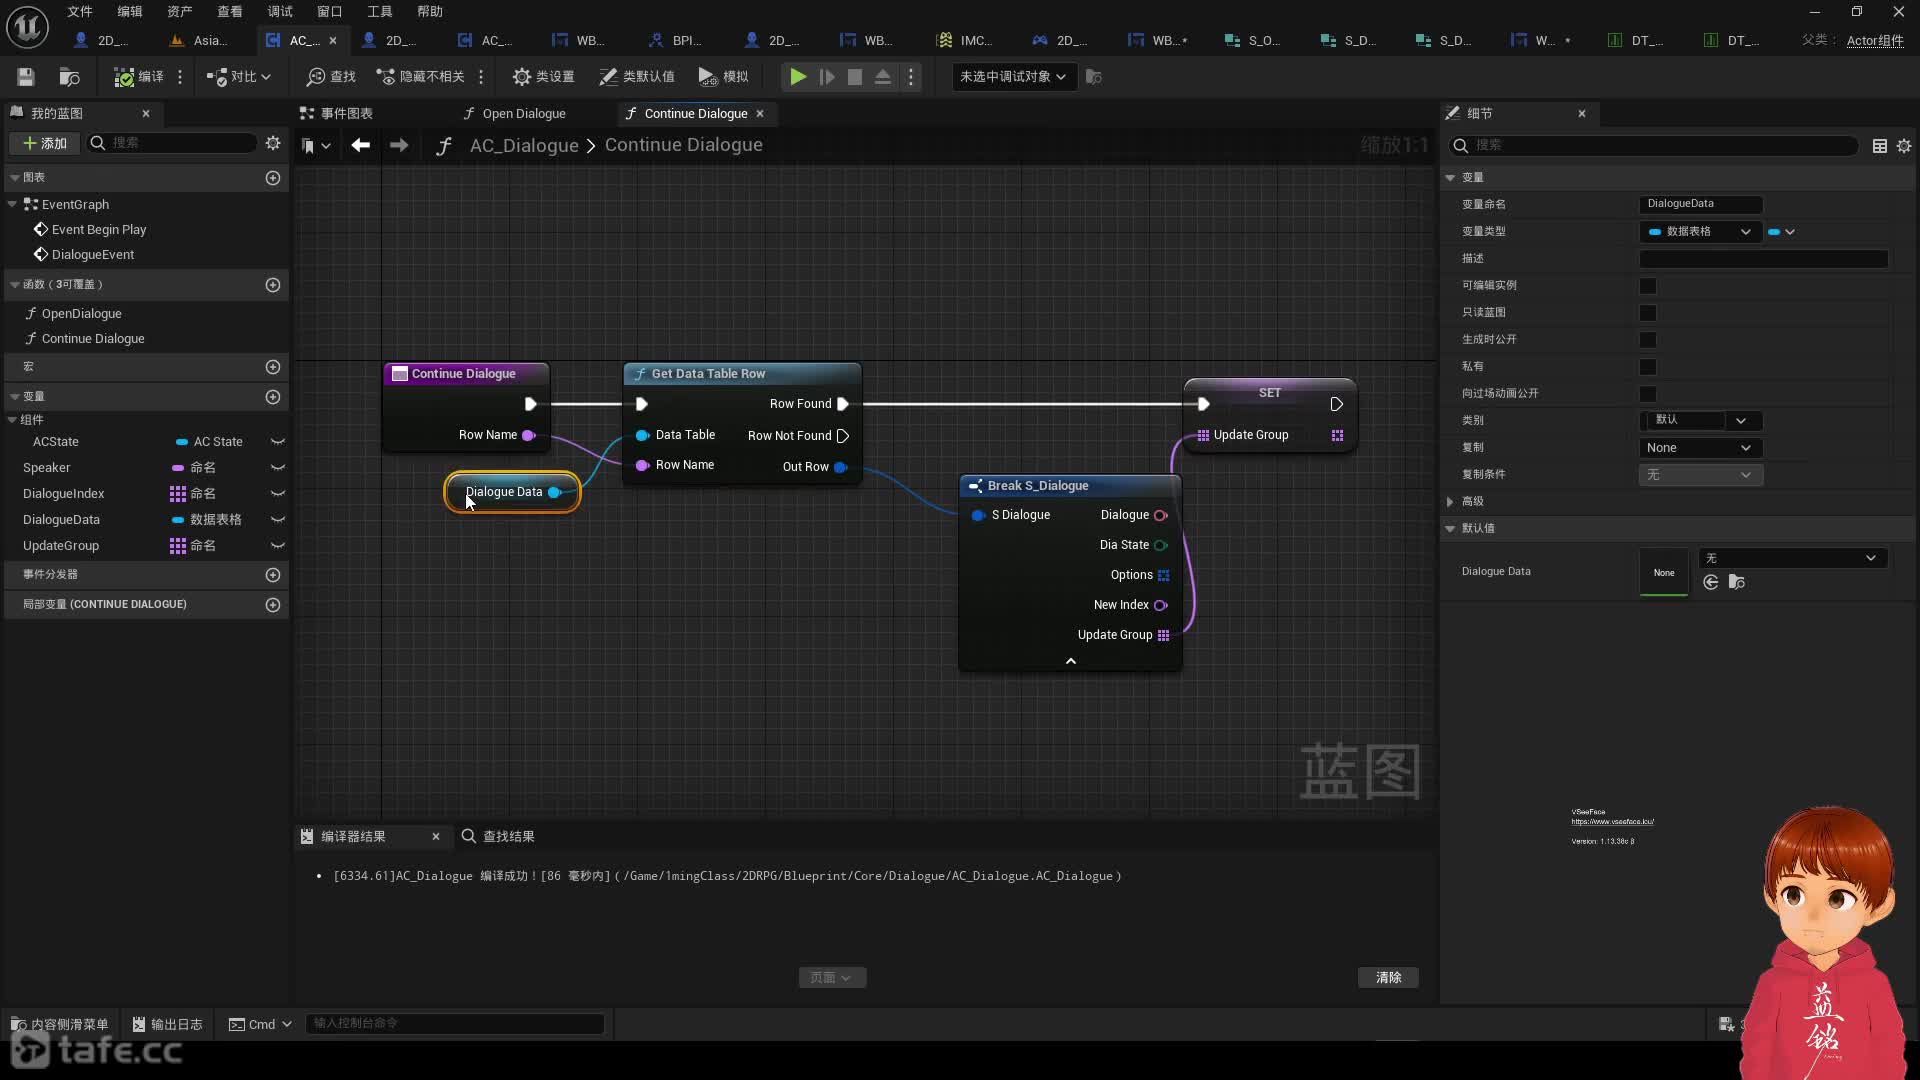This screenshot has height=1080, width=1920.
Task: Open My Blueprint settings gear
Action: click(273, 143)
